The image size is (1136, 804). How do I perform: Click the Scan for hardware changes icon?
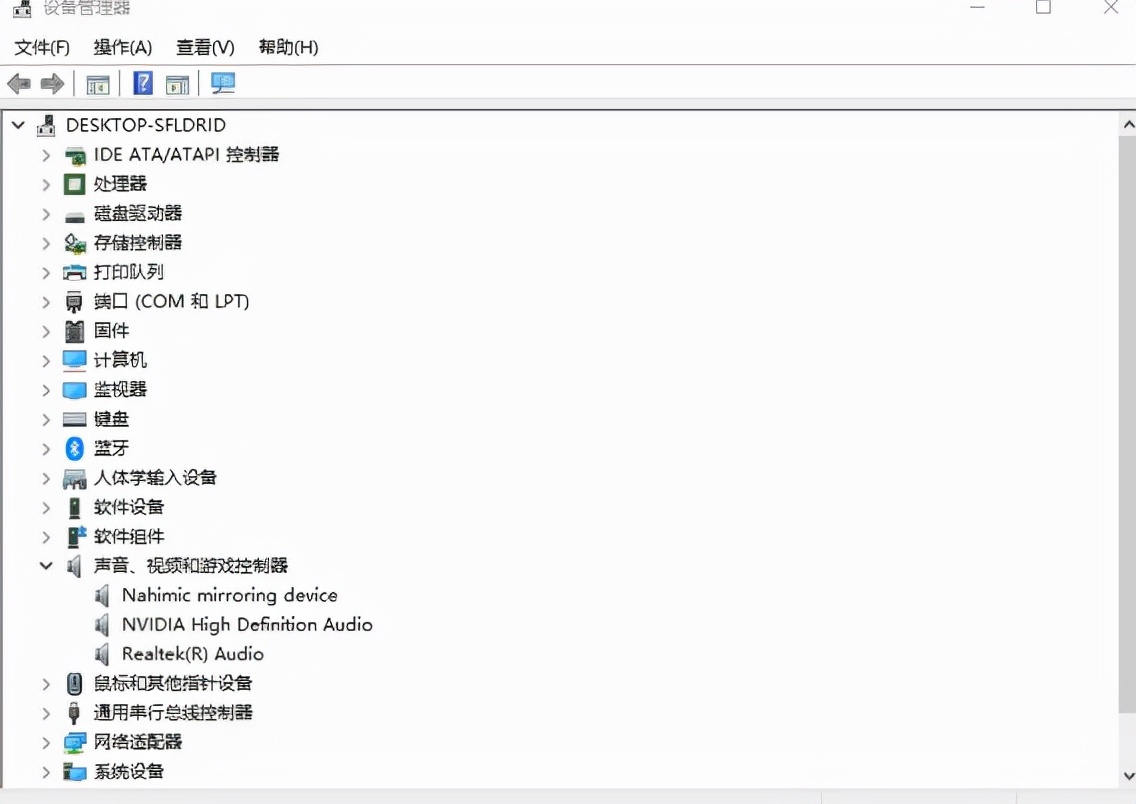[222, 84]
